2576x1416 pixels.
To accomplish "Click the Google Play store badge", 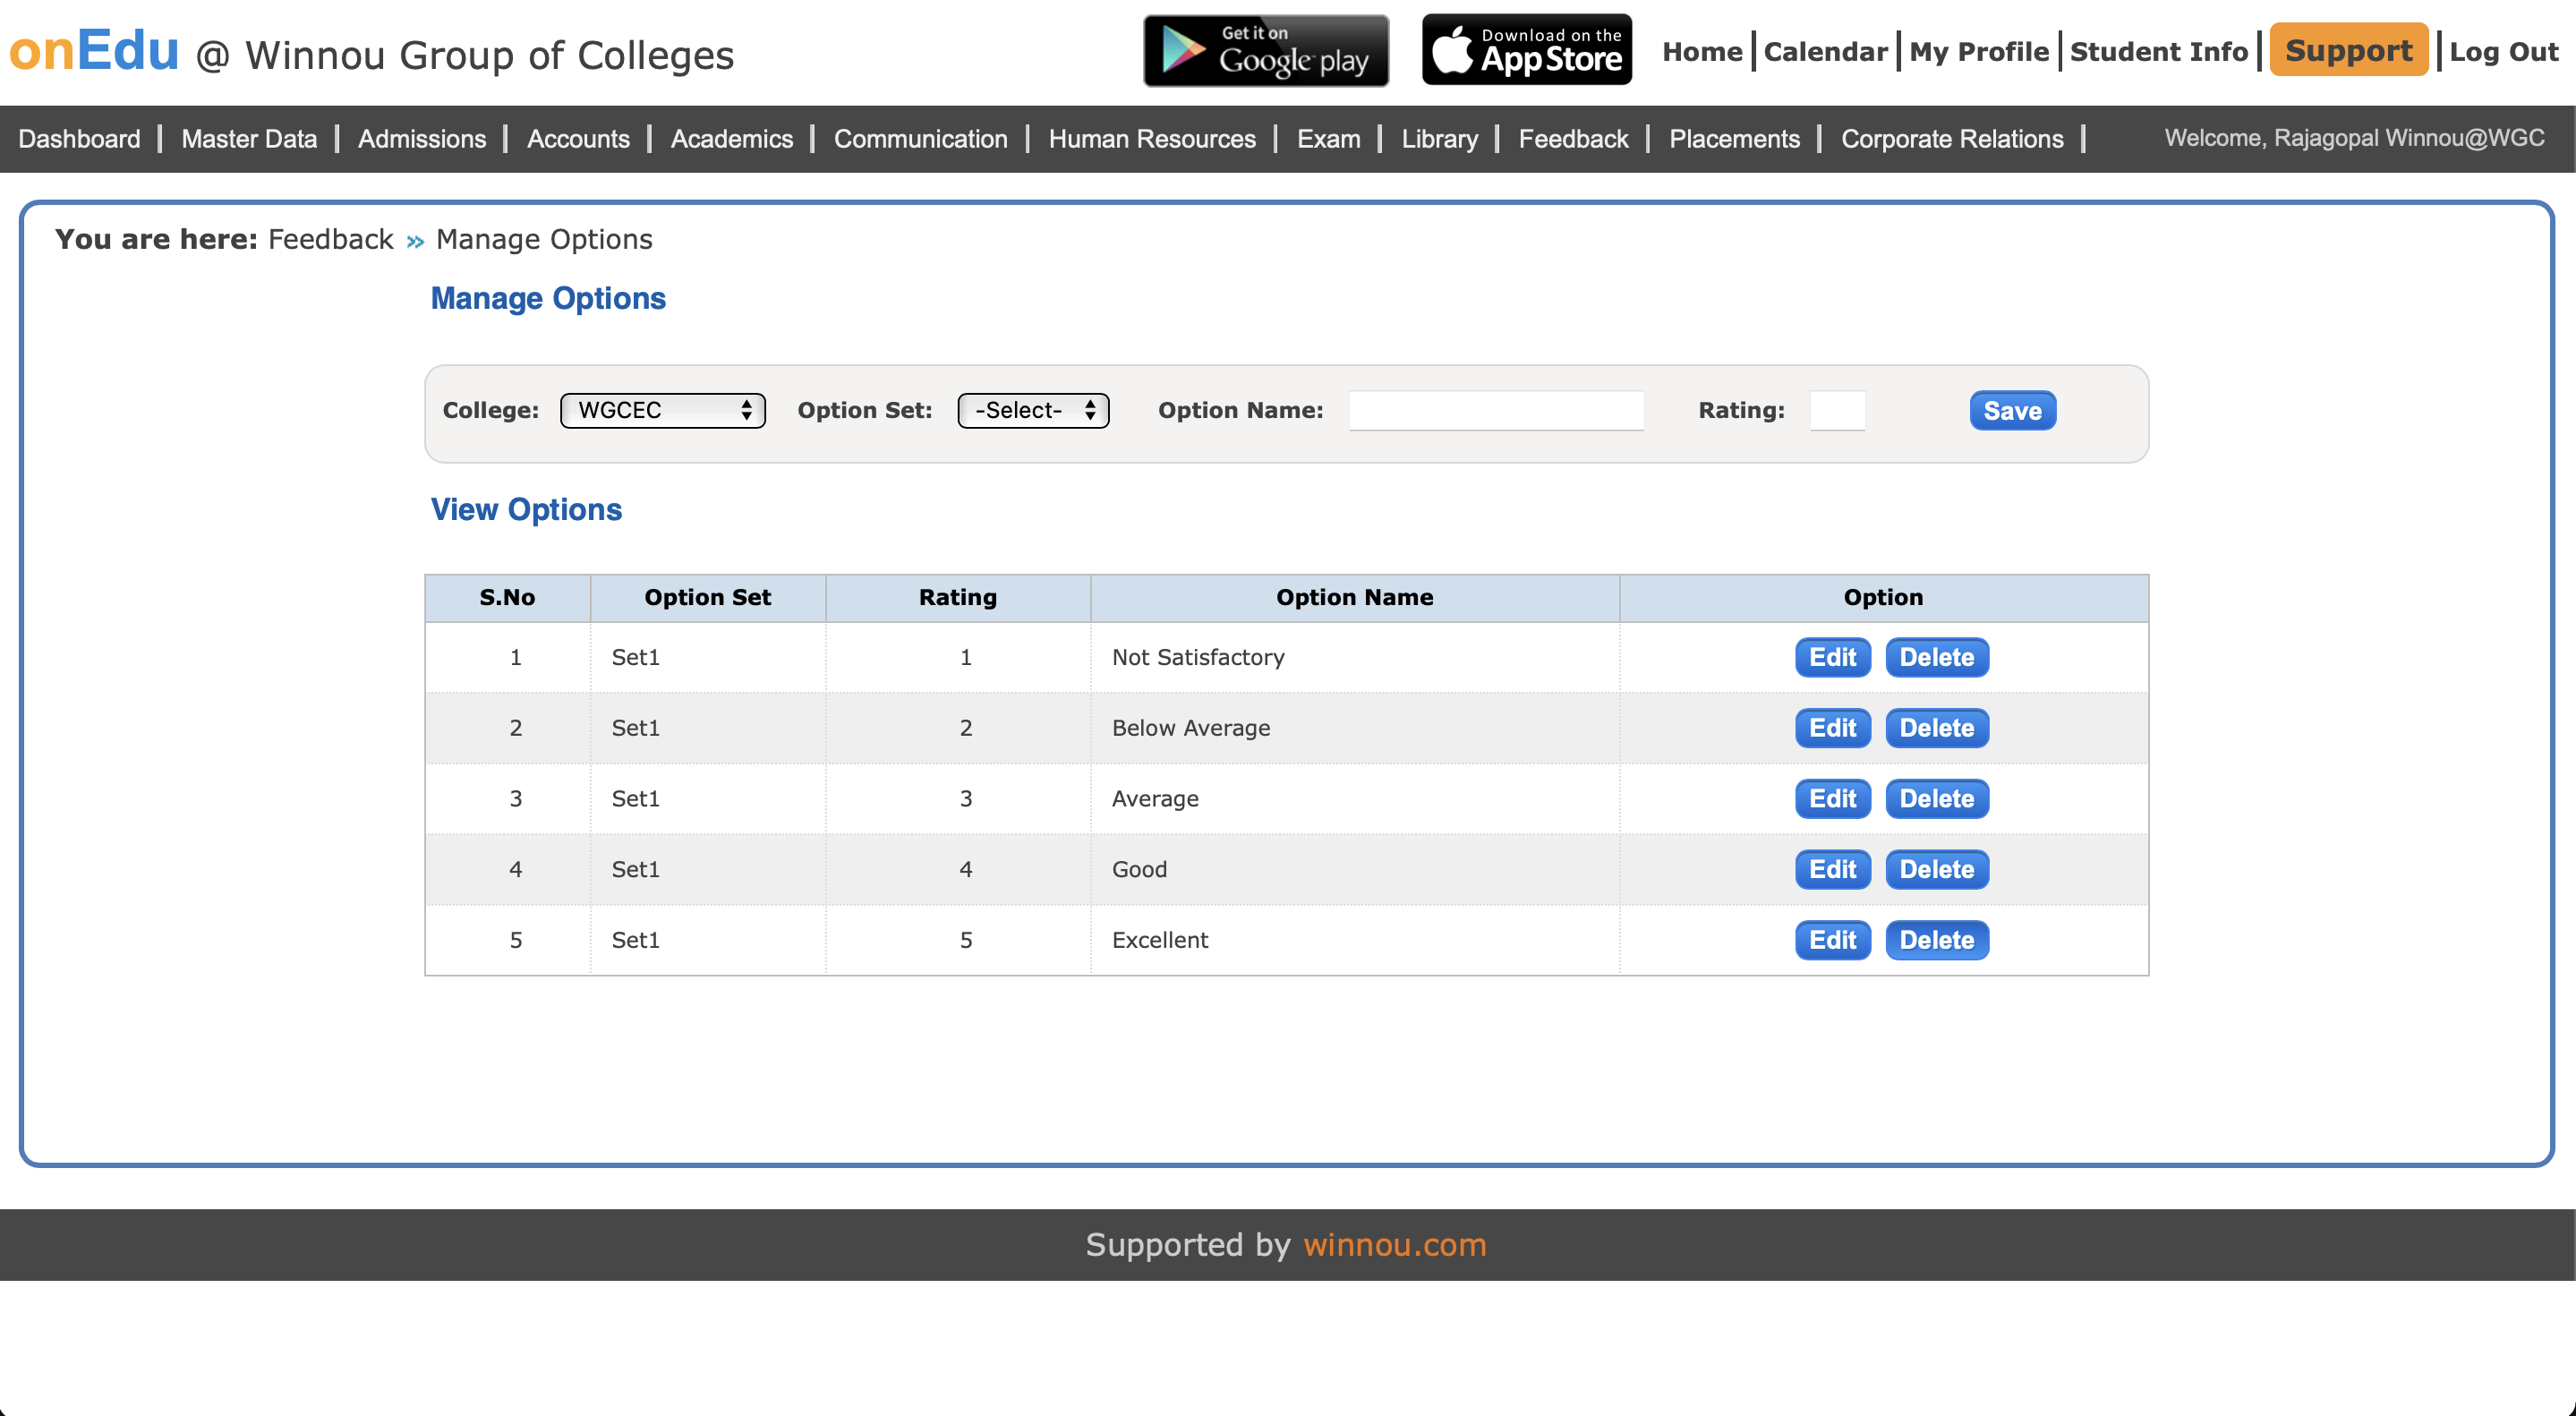I will pos(1265,50).
